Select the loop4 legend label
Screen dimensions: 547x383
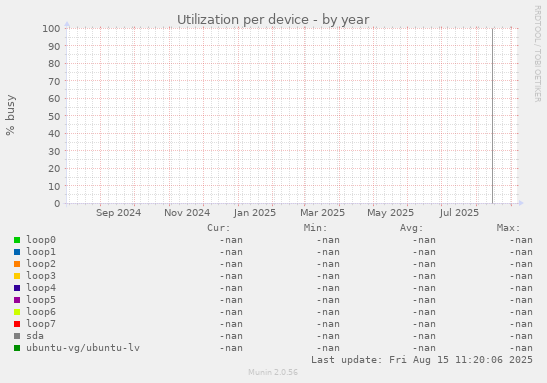click(x=41, y=288)
